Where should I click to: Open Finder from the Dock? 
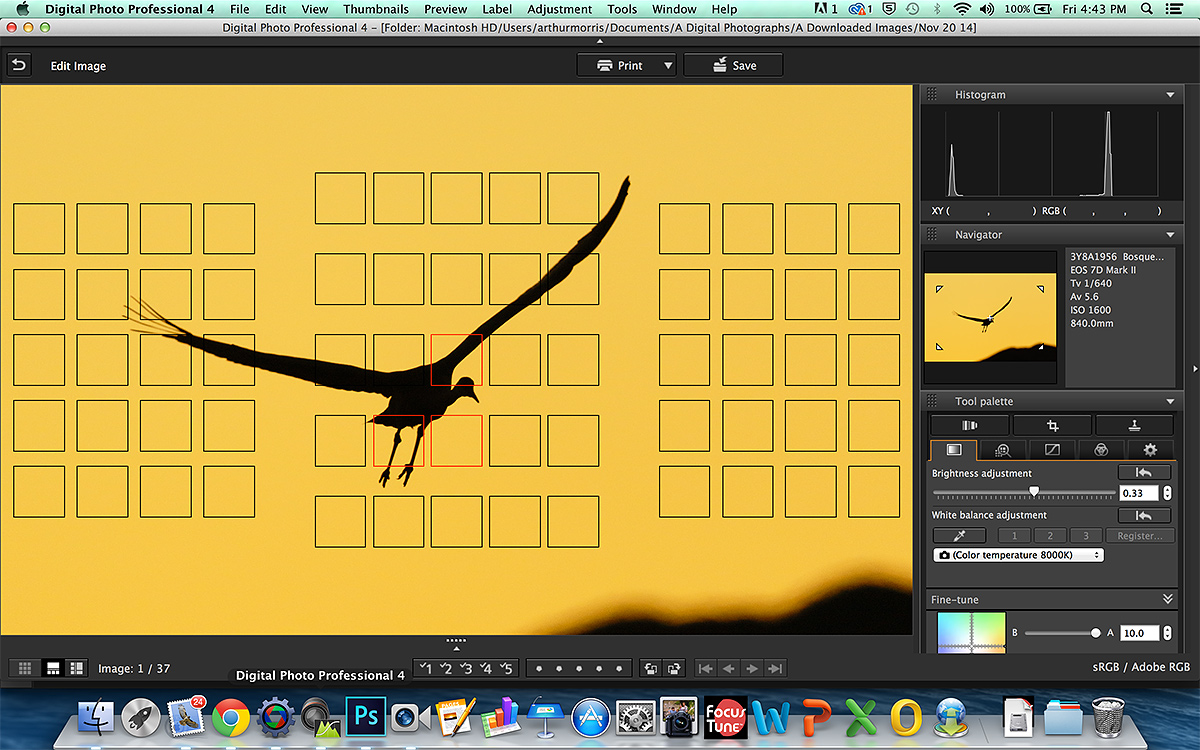(x=98, y=717)
